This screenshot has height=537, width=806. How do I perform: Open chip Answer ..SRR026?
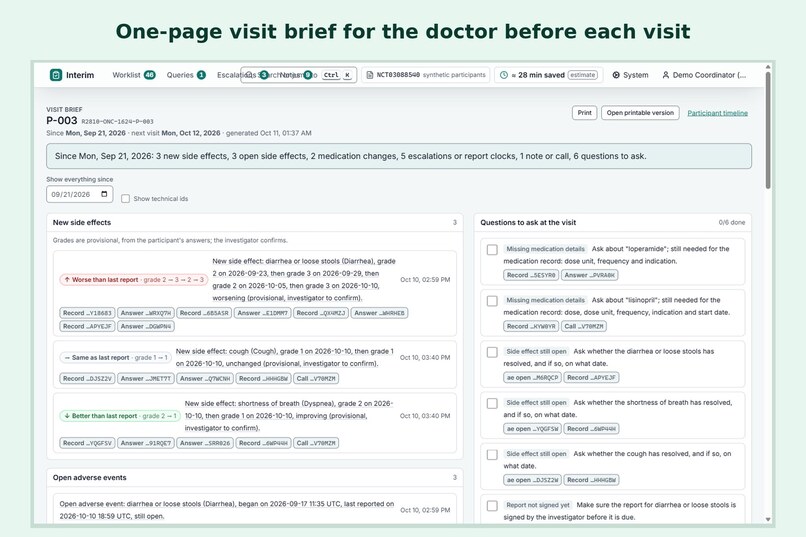(x=205, y=443)
